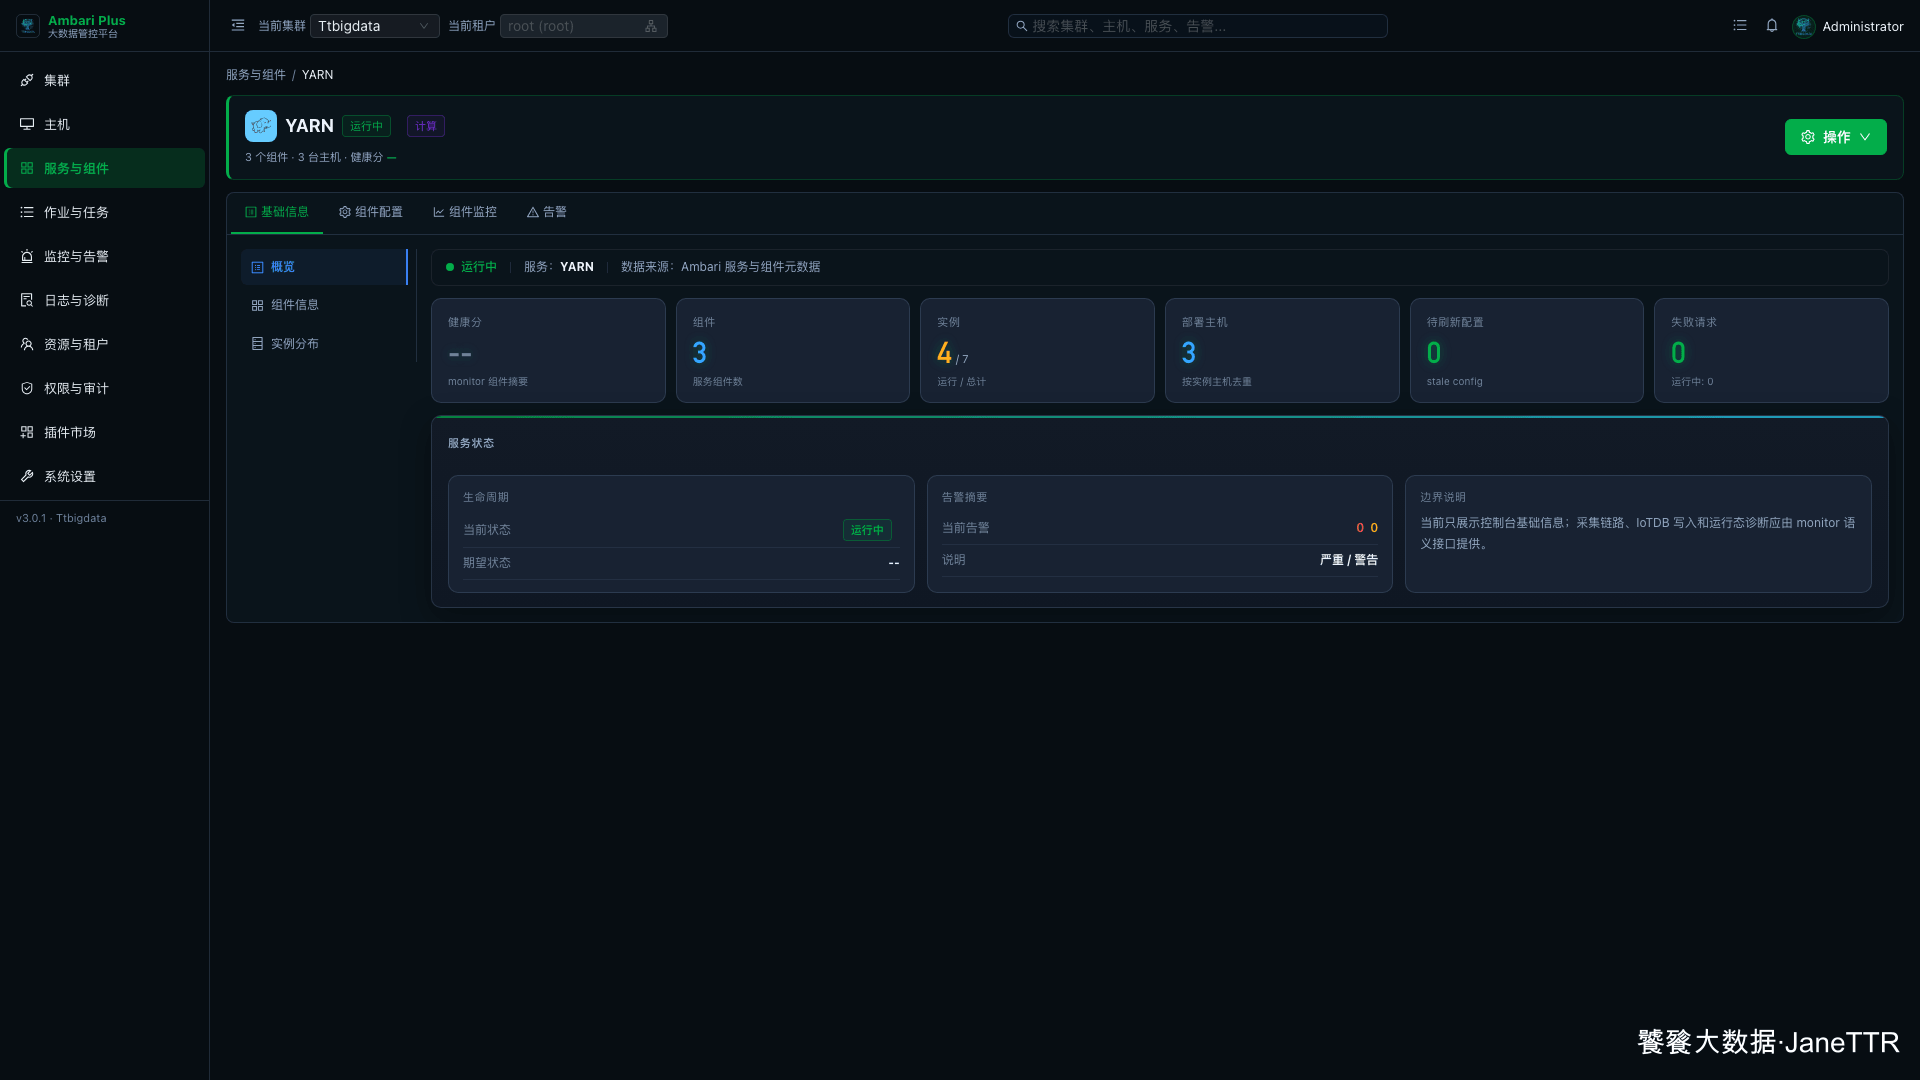Click the 计算 tag next to YARN
The width and height of the screenshot is (1920, 1080).
[x=426, y=126]
